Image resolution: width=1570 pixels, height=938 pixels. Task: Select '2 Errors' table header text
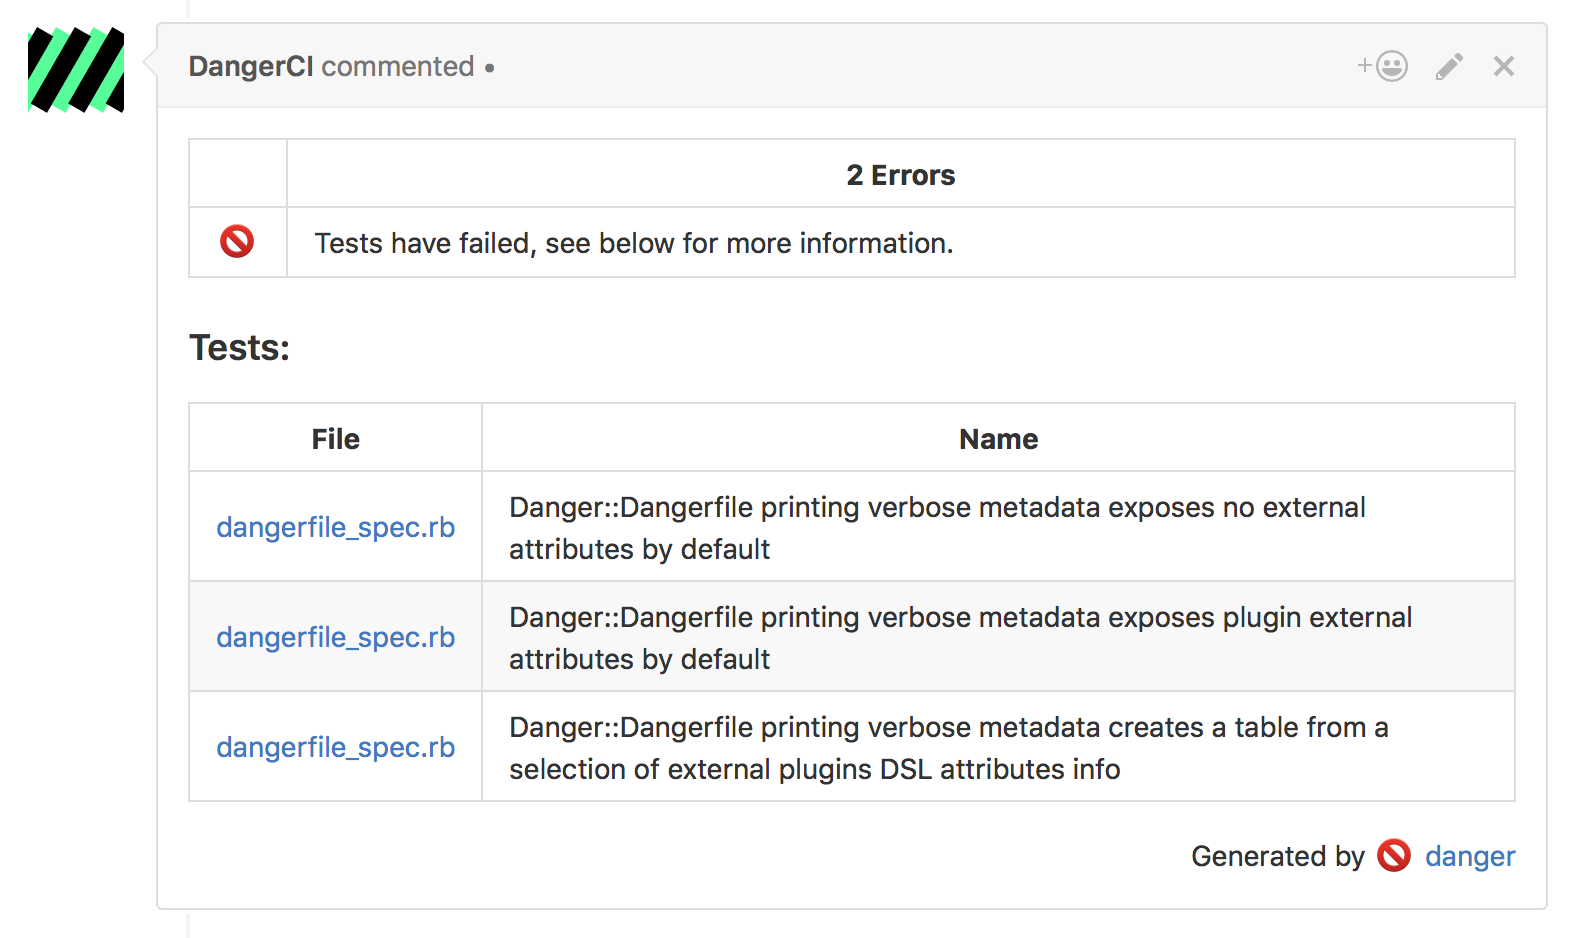click(x=901, y=175)
